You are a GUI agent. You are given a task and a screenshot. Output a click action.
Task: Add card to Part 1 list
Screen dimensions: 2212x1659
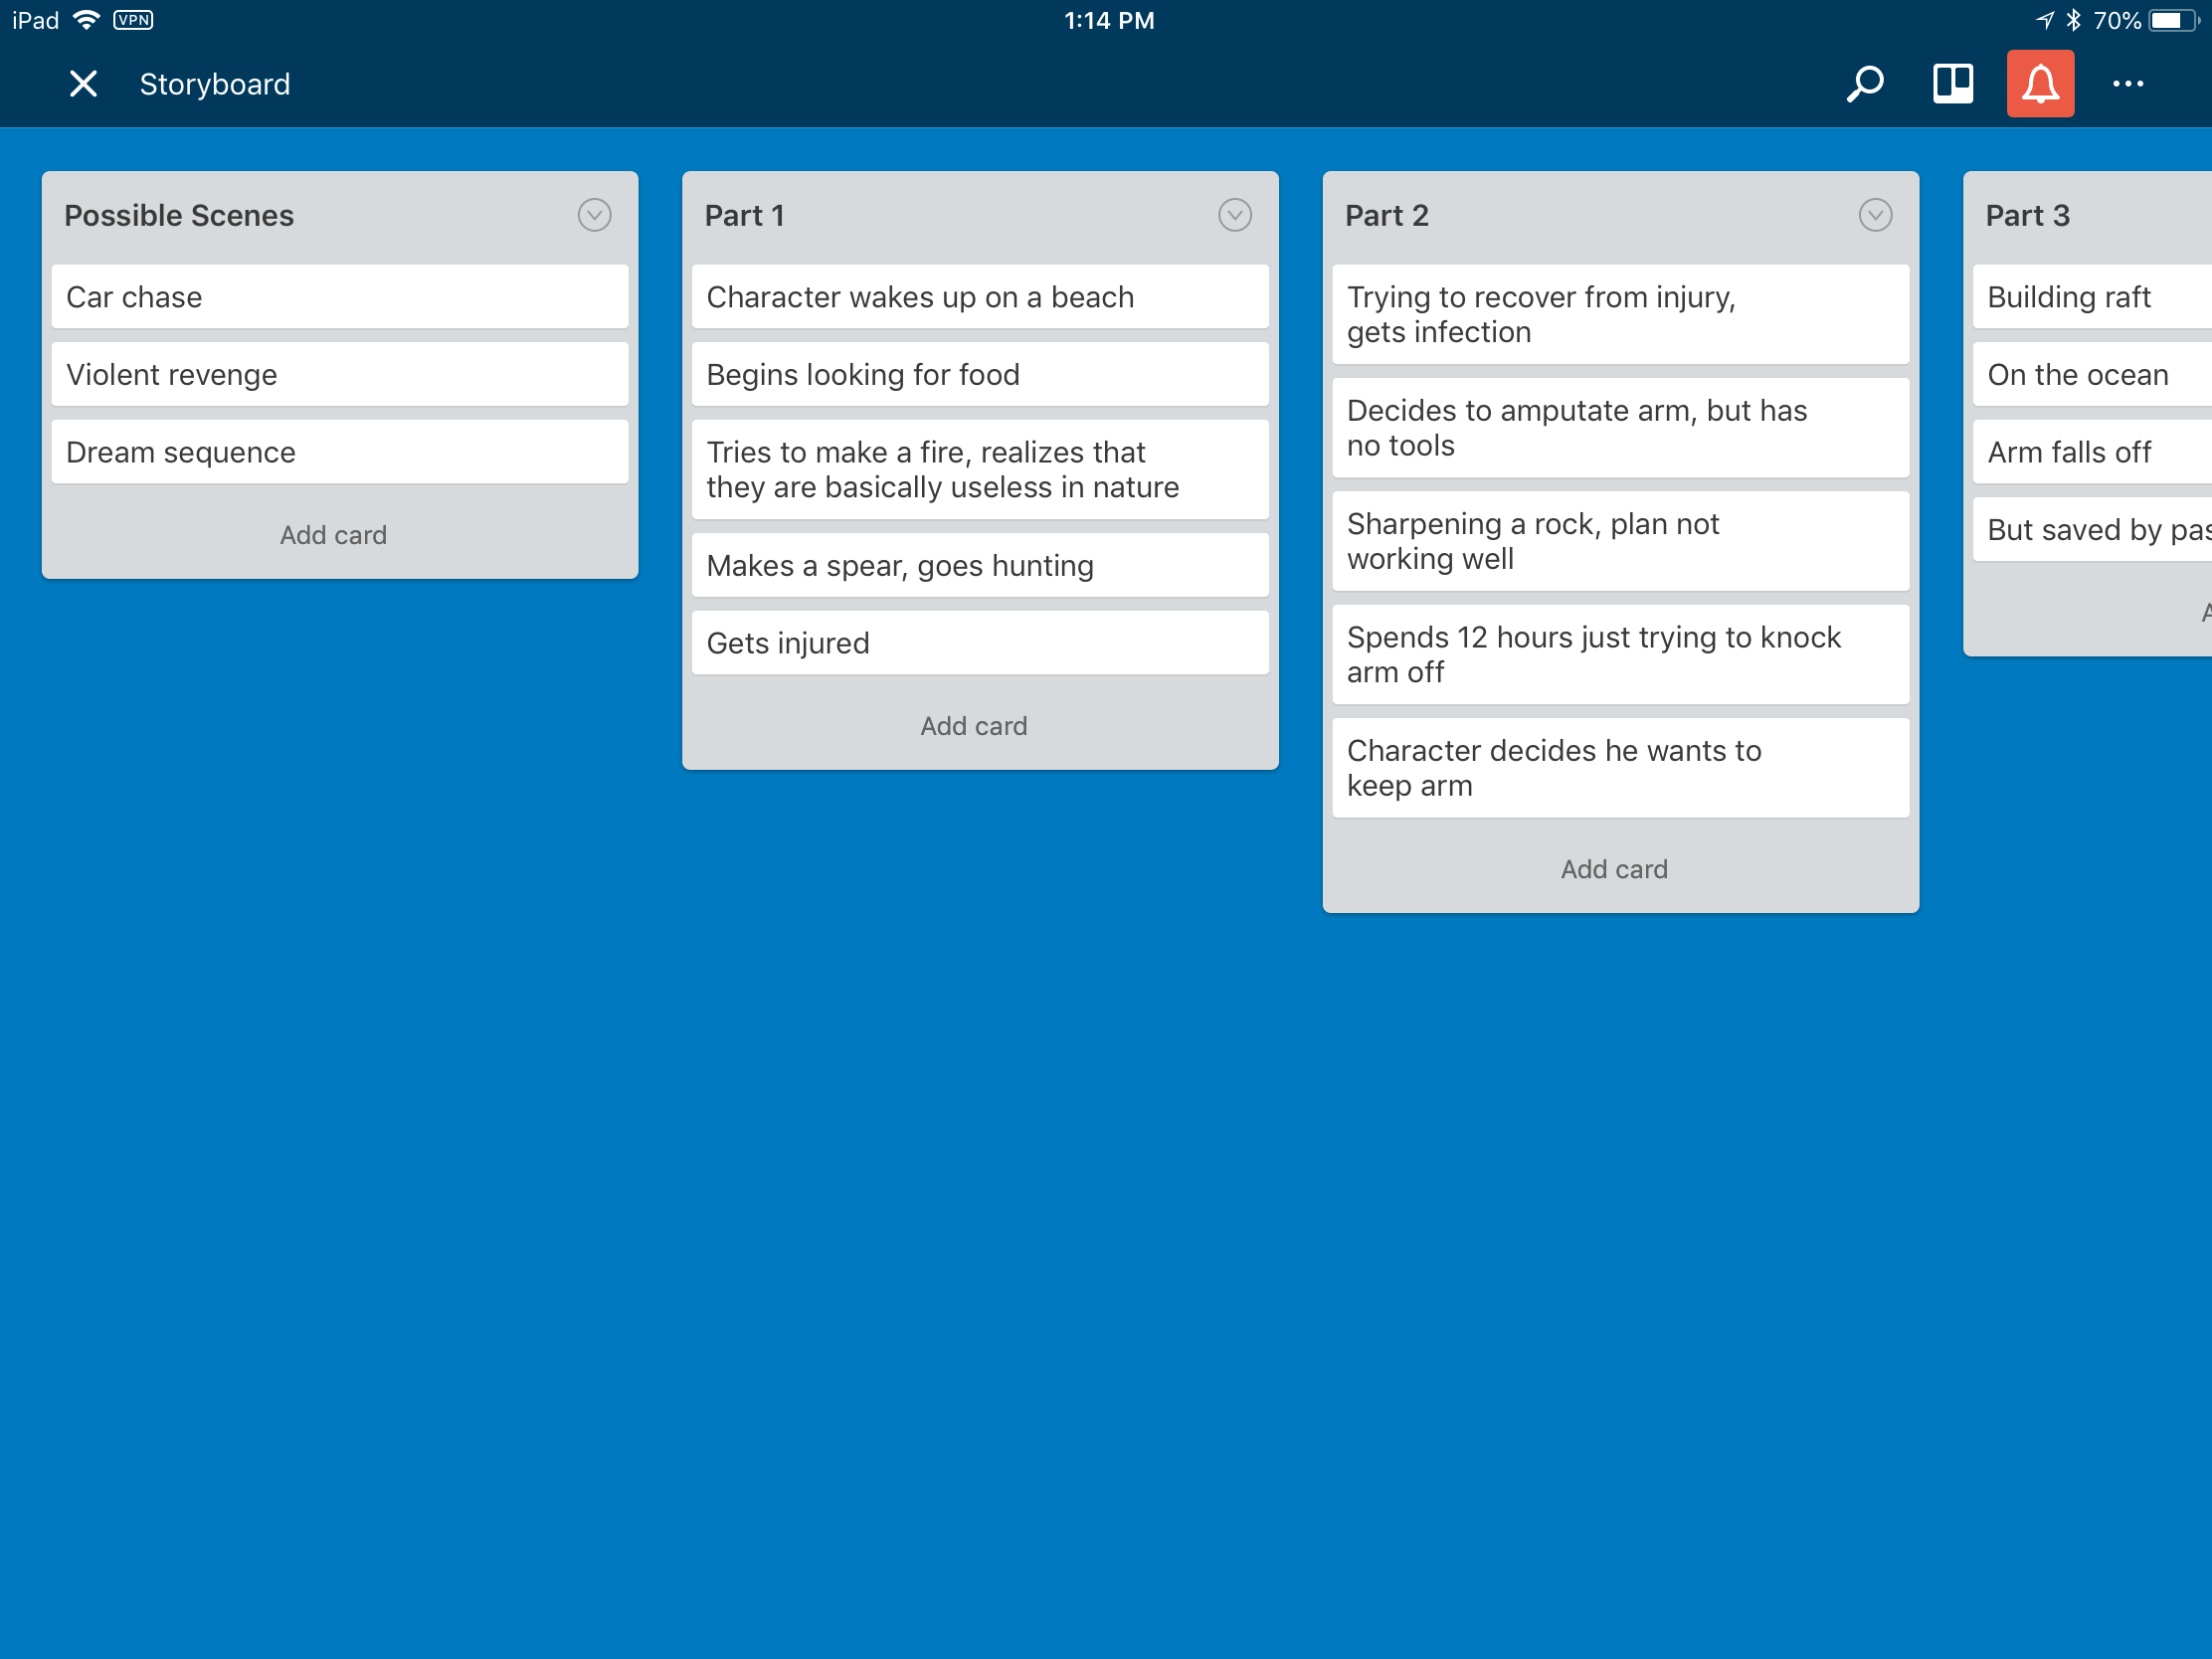973,726
